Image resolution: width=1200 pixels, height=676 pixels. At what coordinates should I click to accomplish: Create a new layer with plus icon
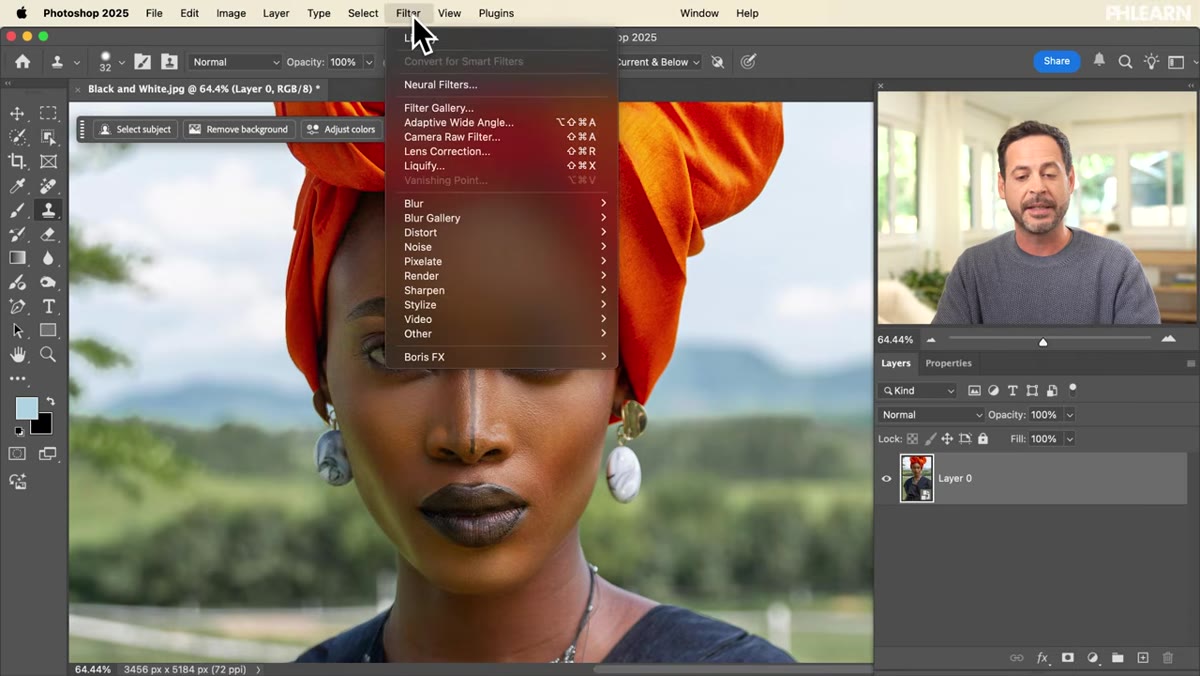coord(1143,658)
